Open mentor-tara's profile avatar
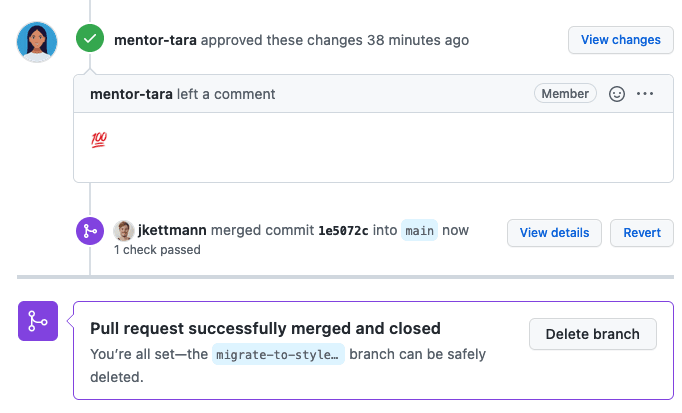This screenshot has height=413, width=682. pyautogui.click(x=37, y=41)
